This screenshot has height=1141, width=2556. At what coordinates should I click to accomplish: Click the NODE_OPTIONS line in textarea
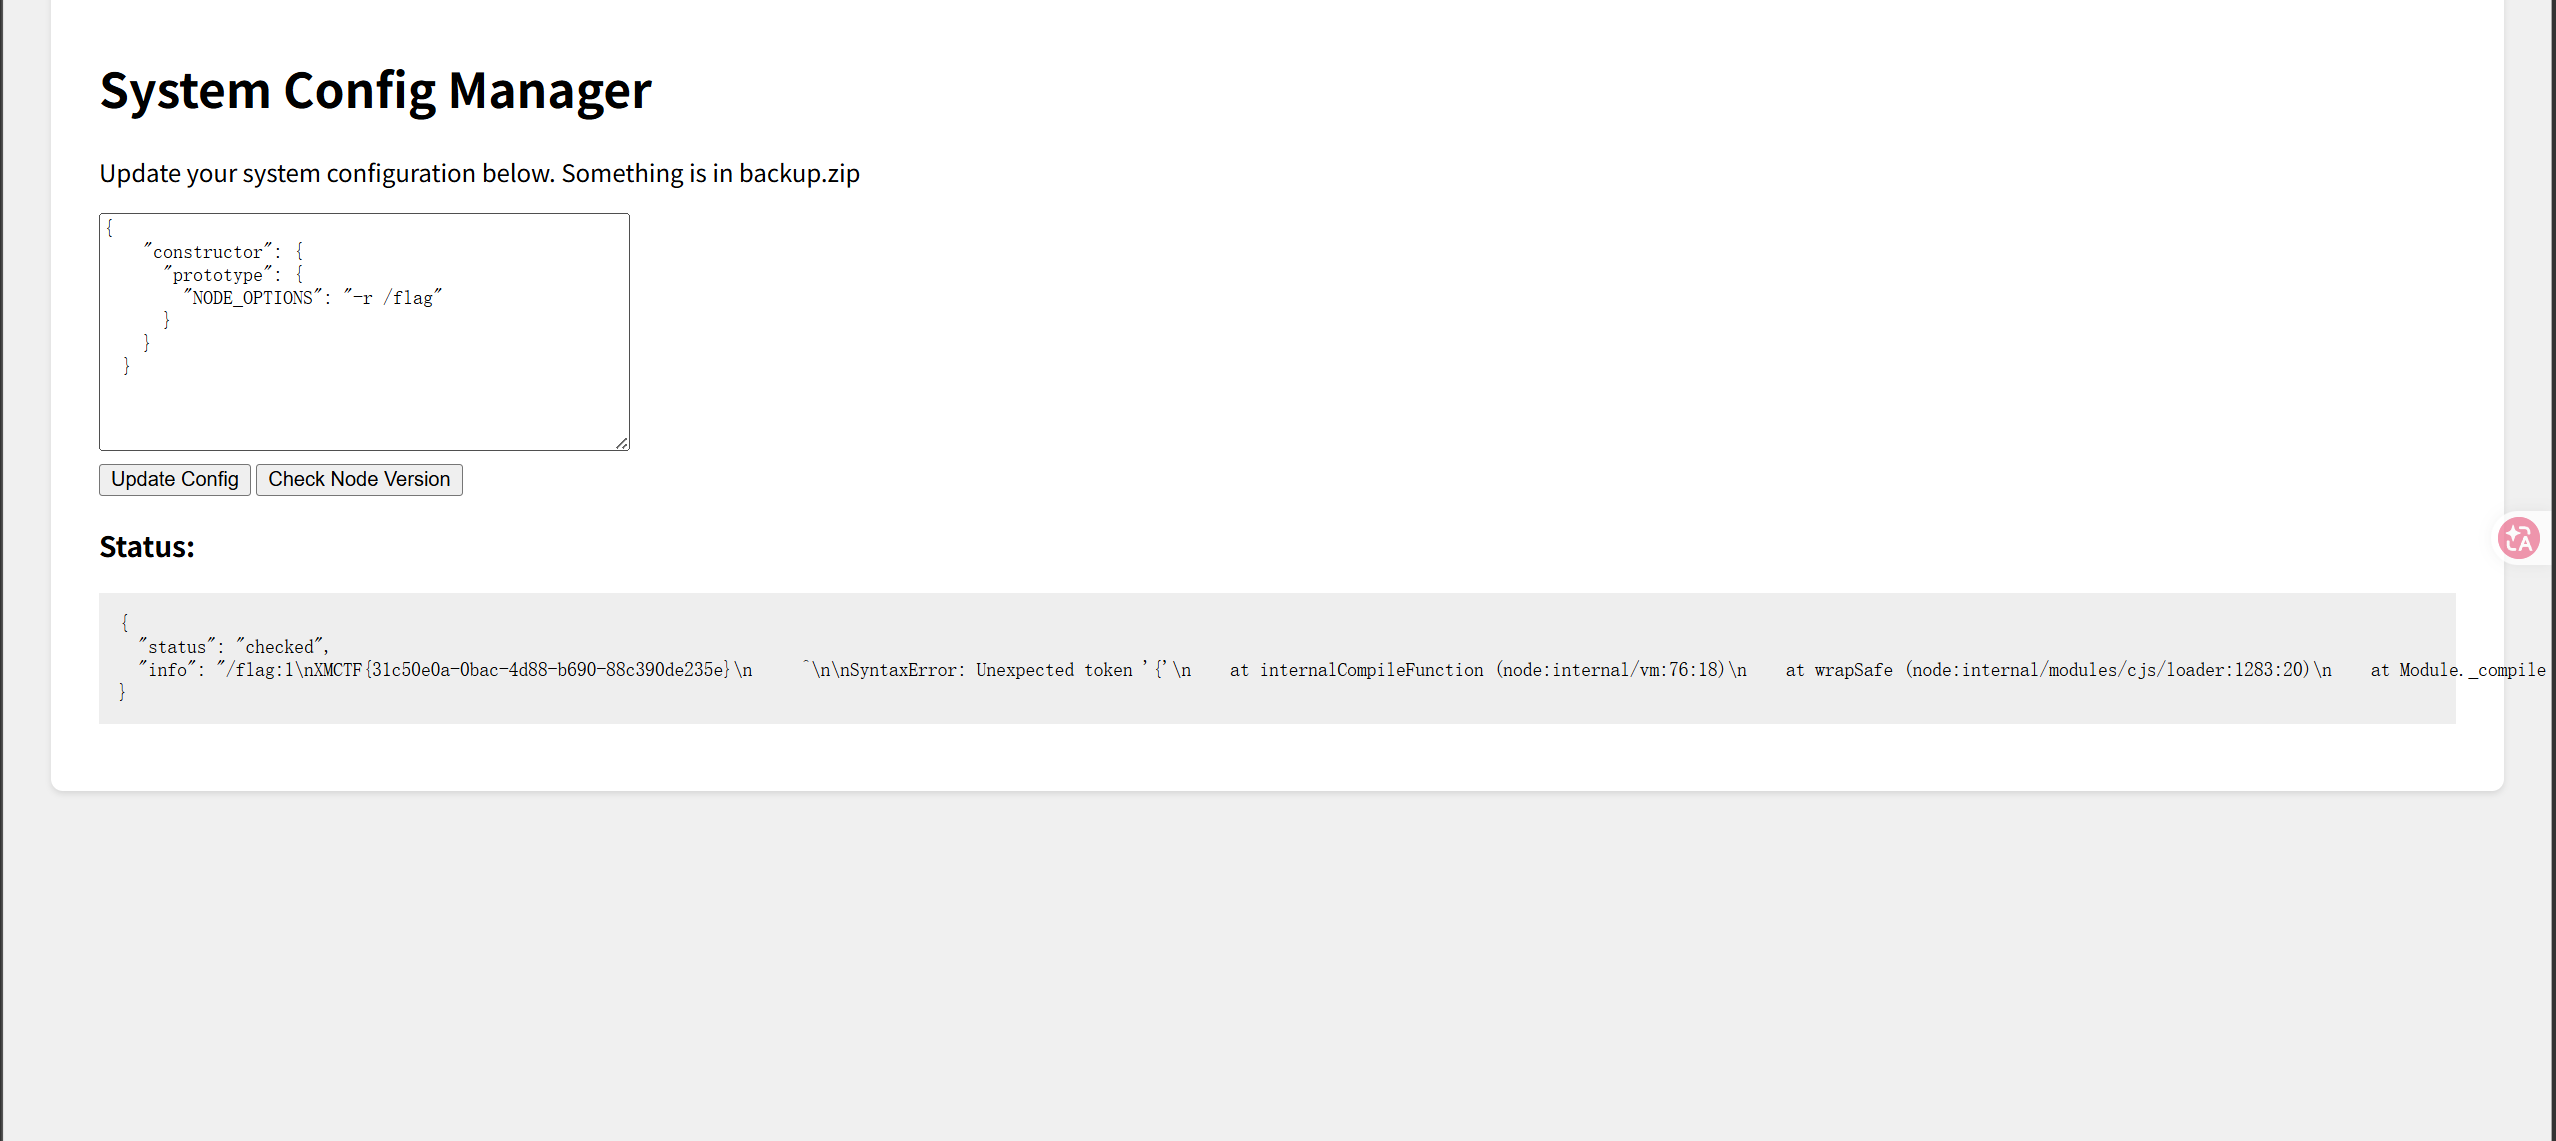(254, 298)
